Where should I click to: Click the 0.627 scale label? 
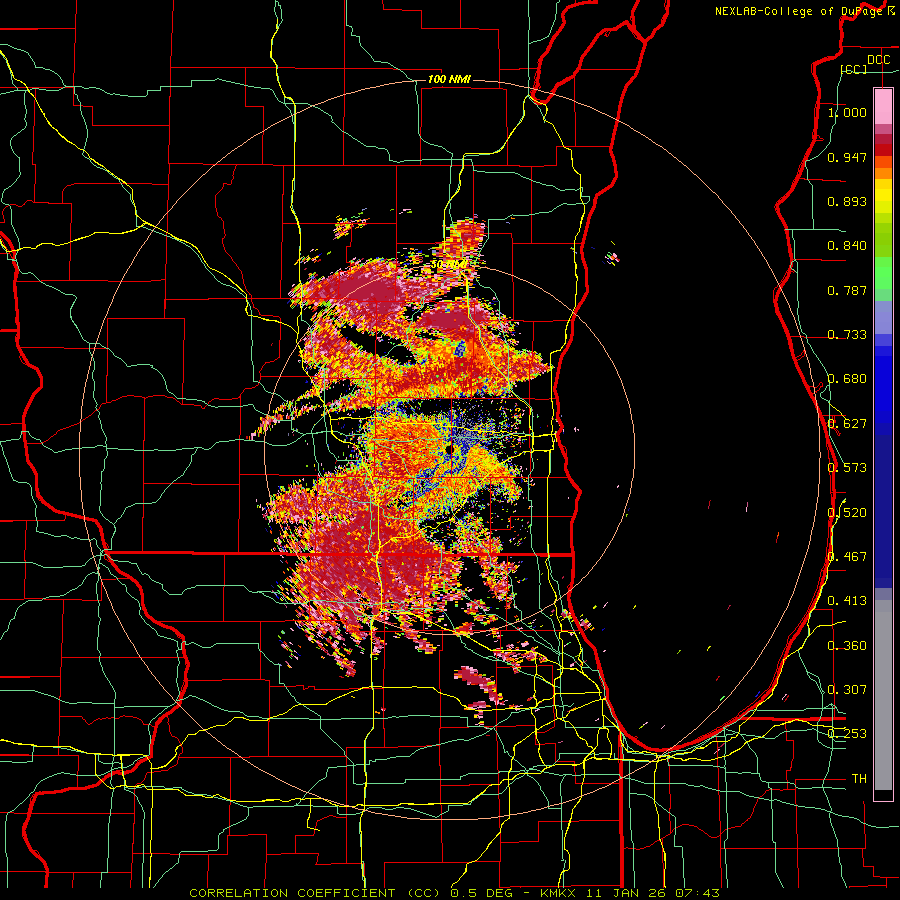[x=847, y=424]
